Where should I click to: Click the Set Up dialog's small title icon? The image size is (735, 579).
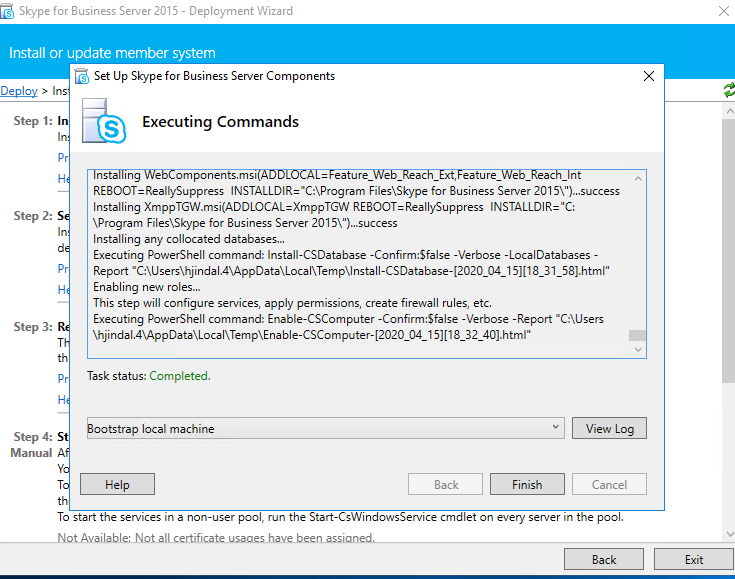click(x=81, y=76)
